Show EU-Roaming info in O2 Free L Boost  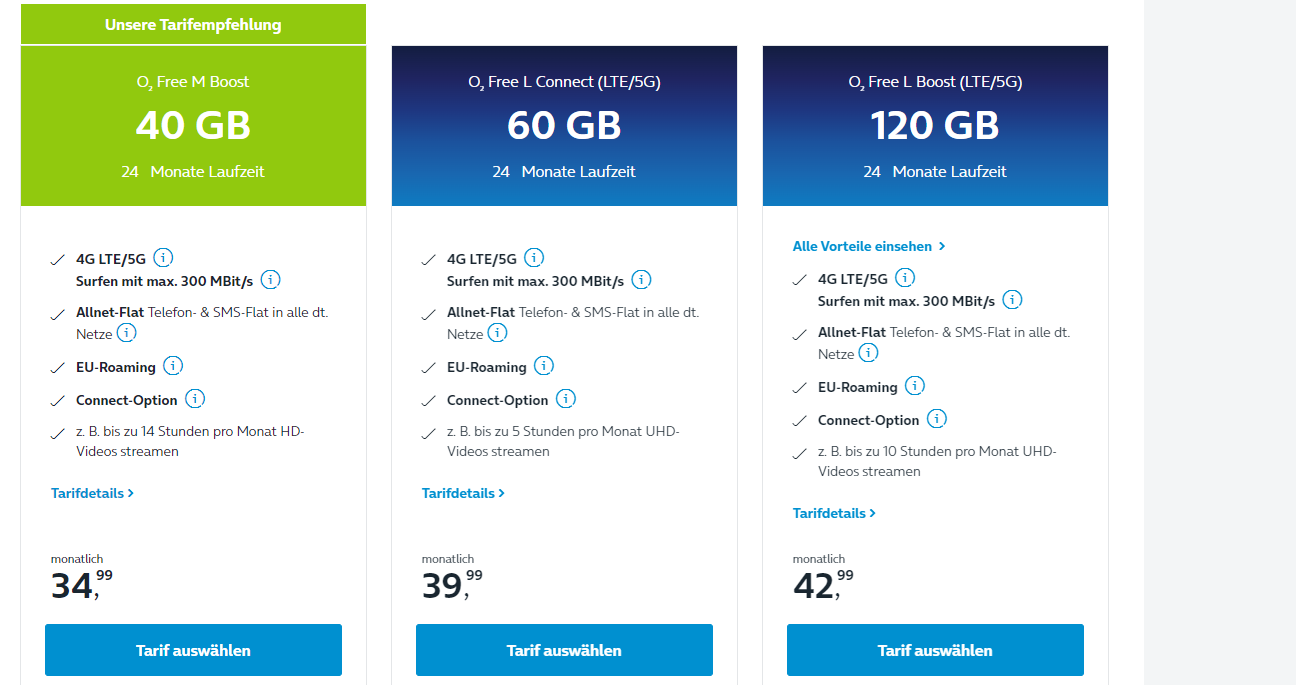pos(914,386)
